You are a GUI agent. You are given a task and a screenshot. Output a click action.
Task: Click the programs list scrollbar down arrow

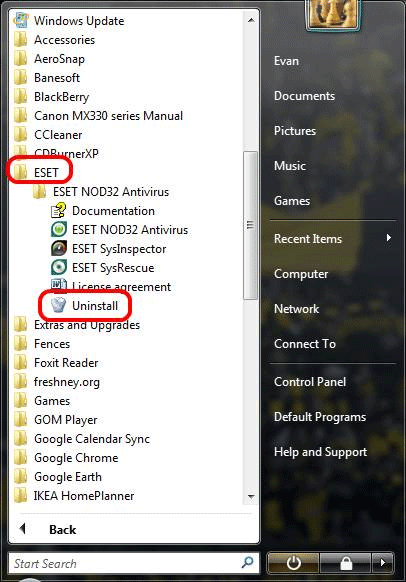coord(251,497)
